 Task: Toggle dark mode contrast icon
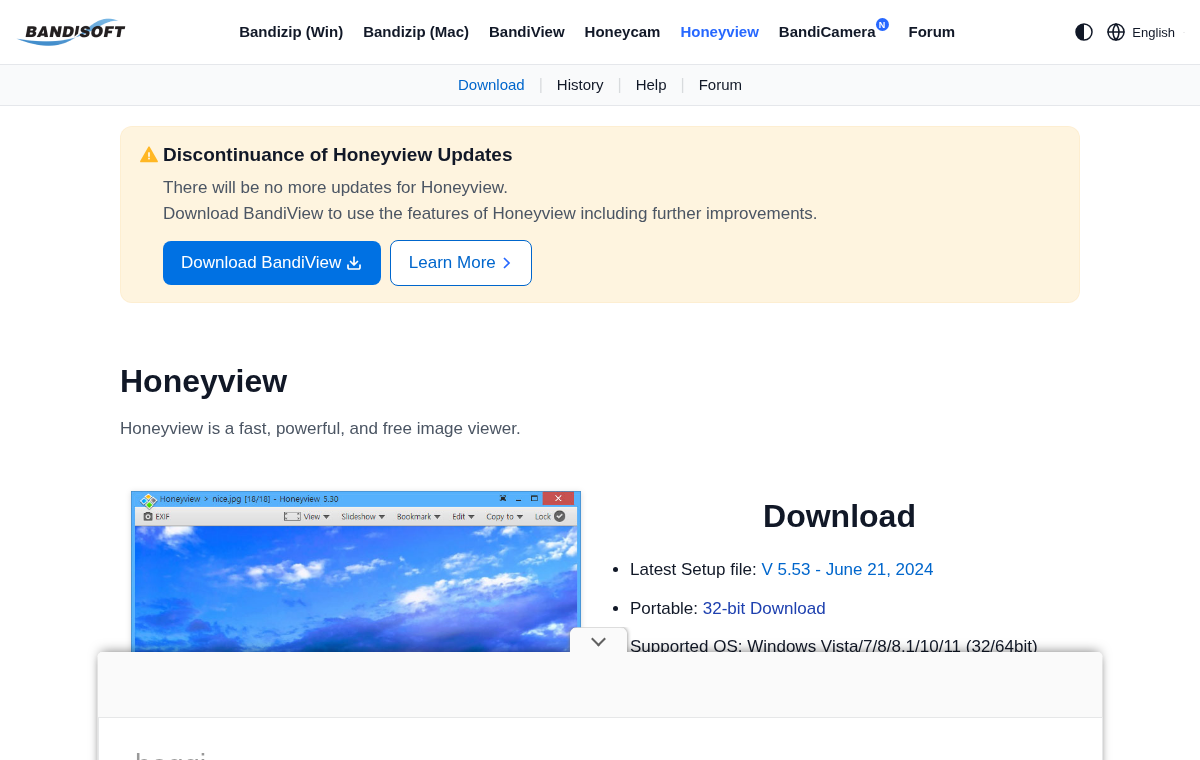(1084, 32)
